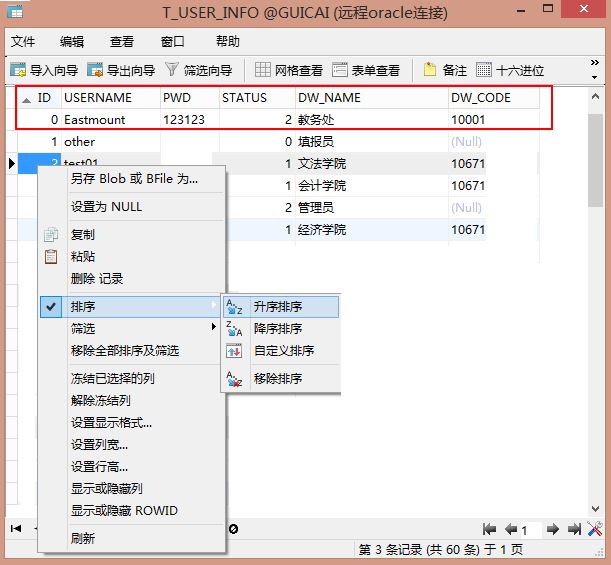
Task: Select the 经济学院 cell
Action: tap(372, 230)
